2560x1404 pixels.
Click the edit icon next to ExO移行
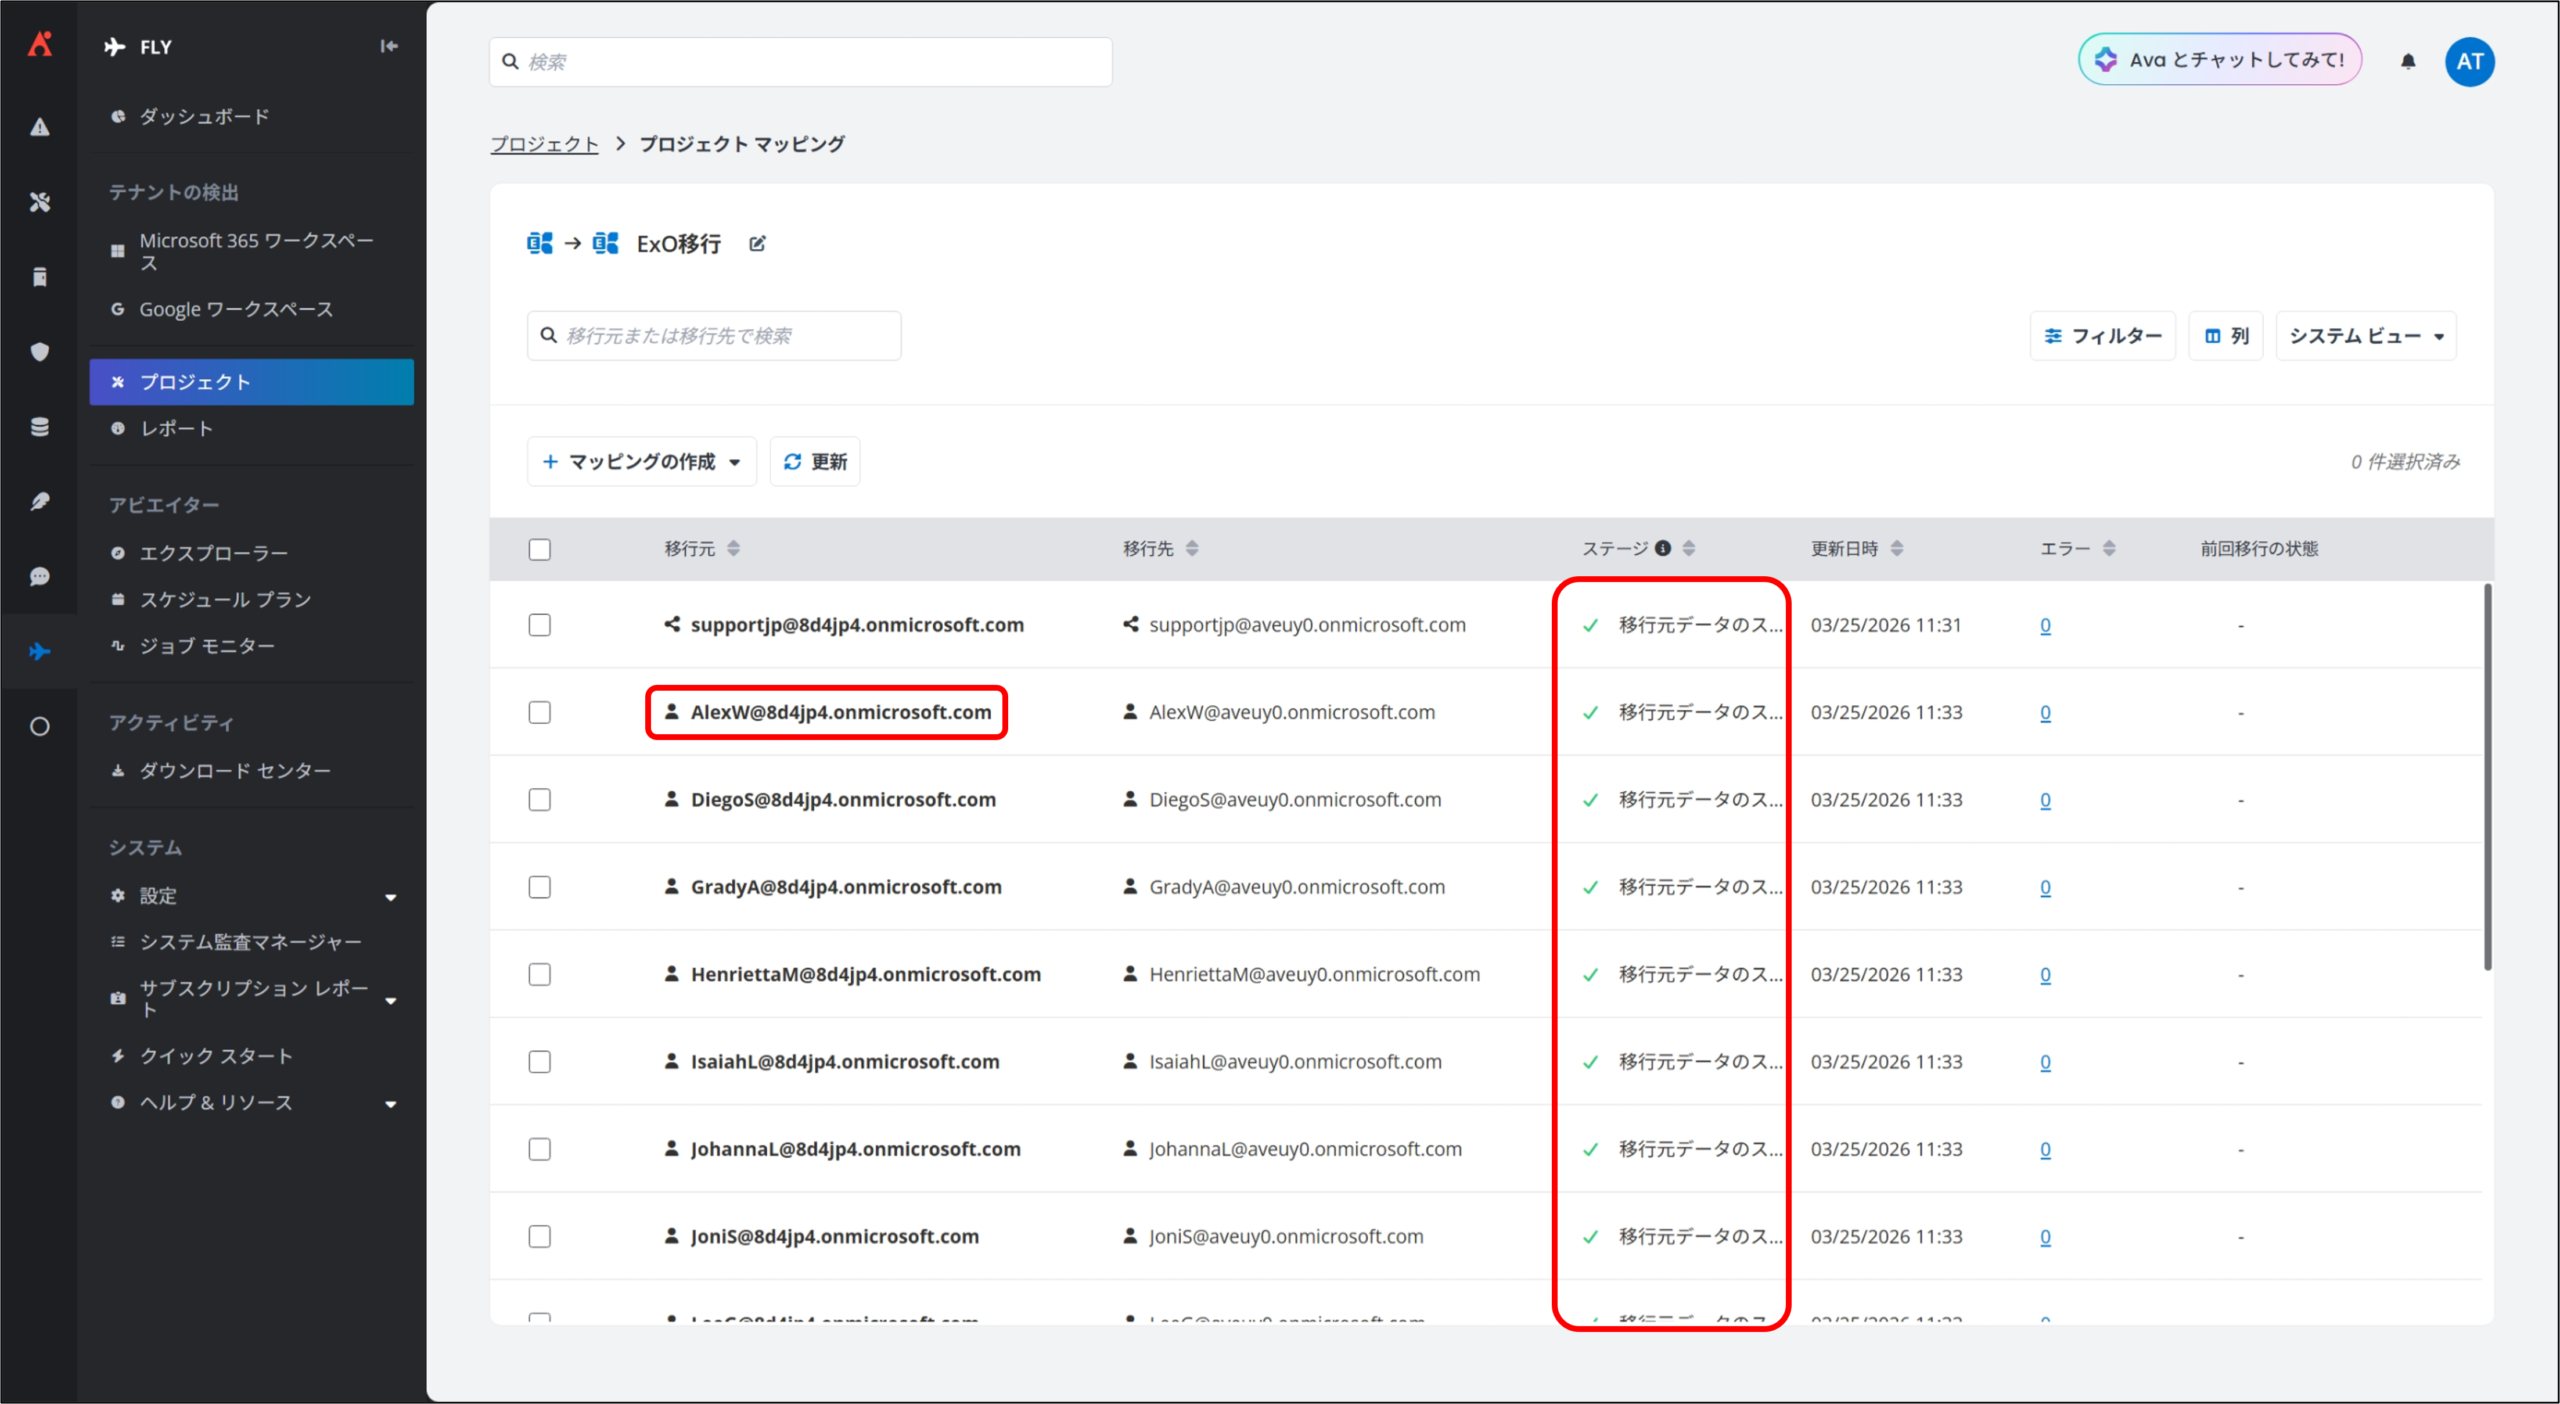[757, 244]
